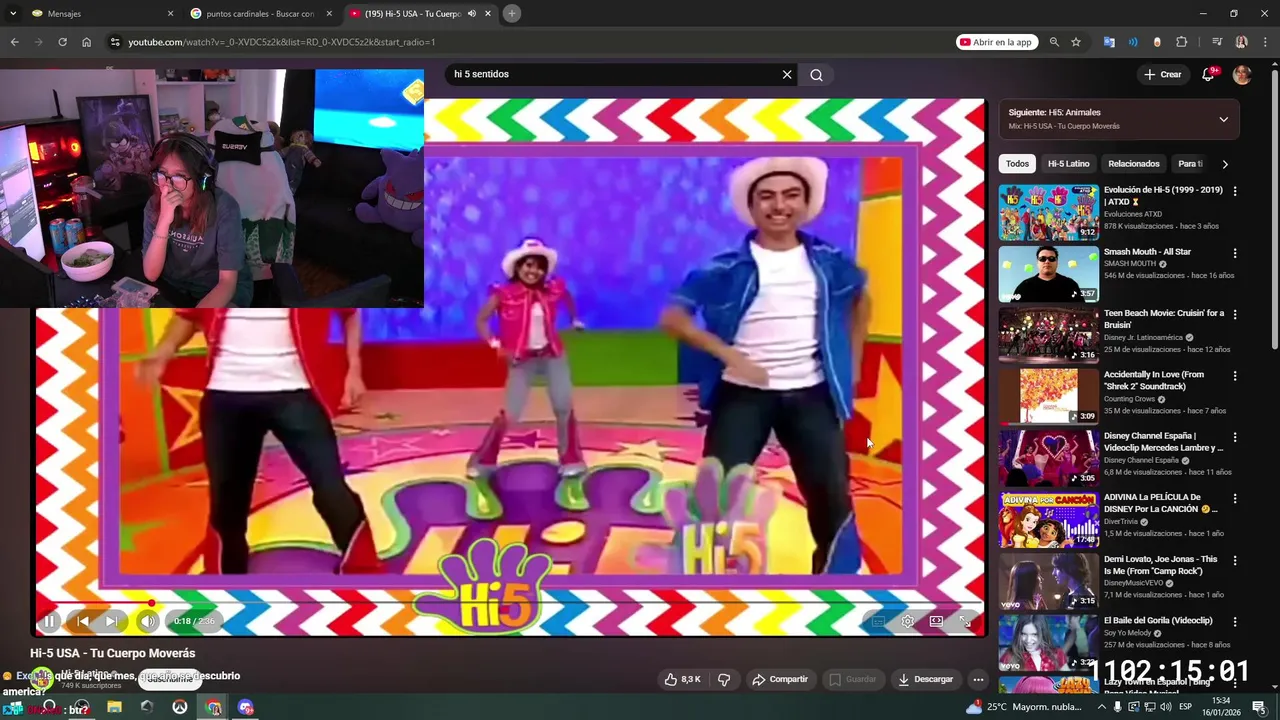Open the Crear create menu
Image resolution: width=1280 pixels, height=720 pixels.
click(1163, 74)
